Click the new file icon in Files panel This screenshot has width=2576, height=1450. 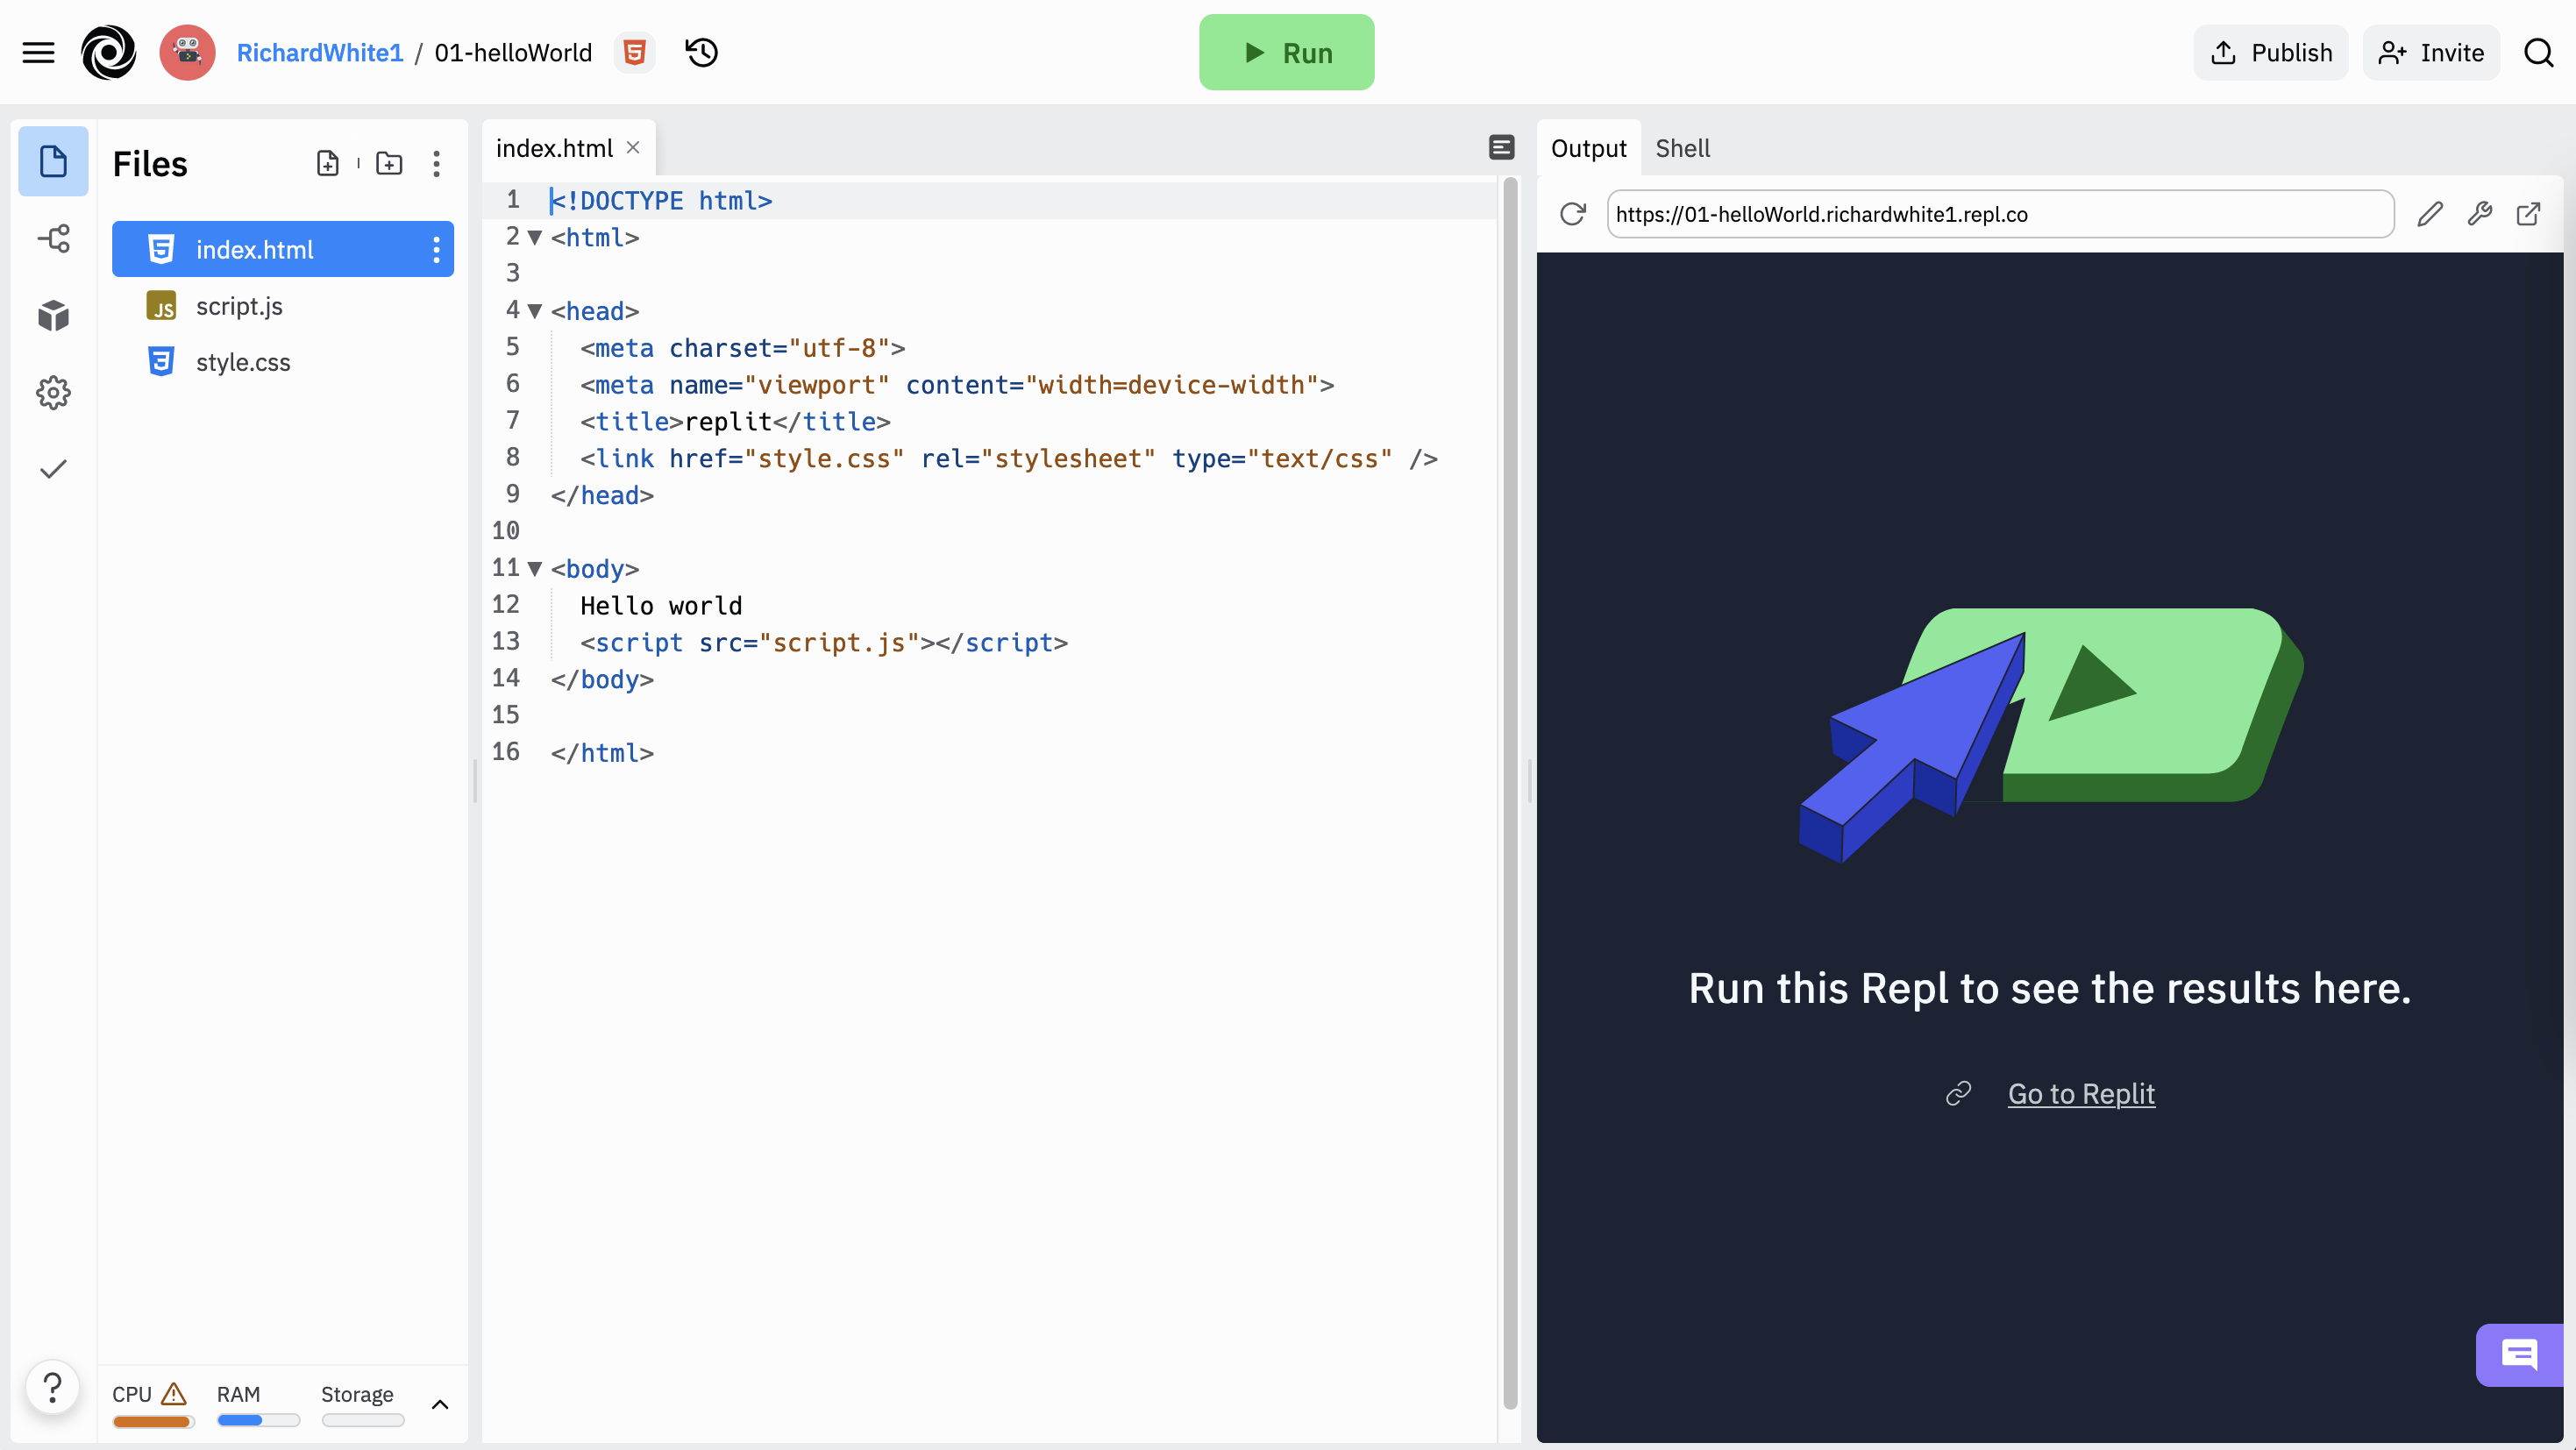(x=327, y=163)
